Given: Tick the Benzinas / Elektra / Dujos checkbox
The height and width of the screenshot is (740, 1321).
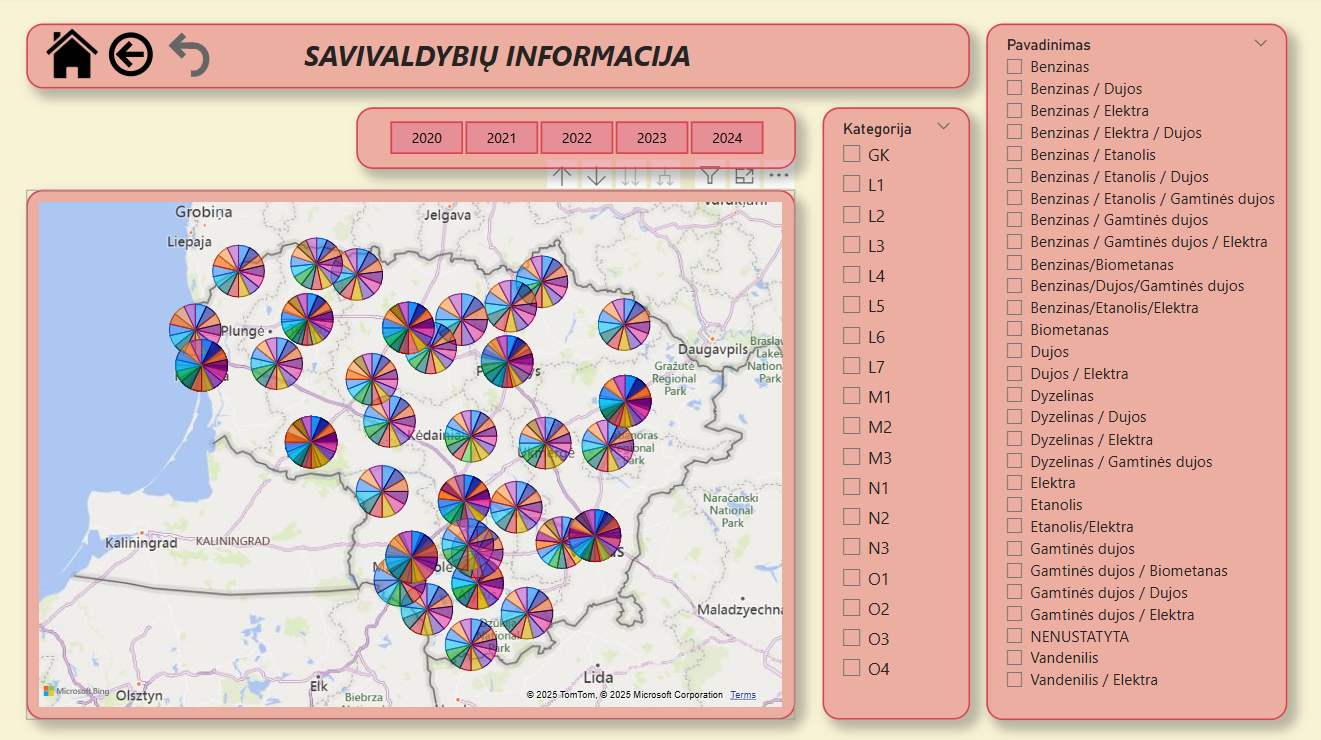Looking at the screenshot, I should [1015, 132].
